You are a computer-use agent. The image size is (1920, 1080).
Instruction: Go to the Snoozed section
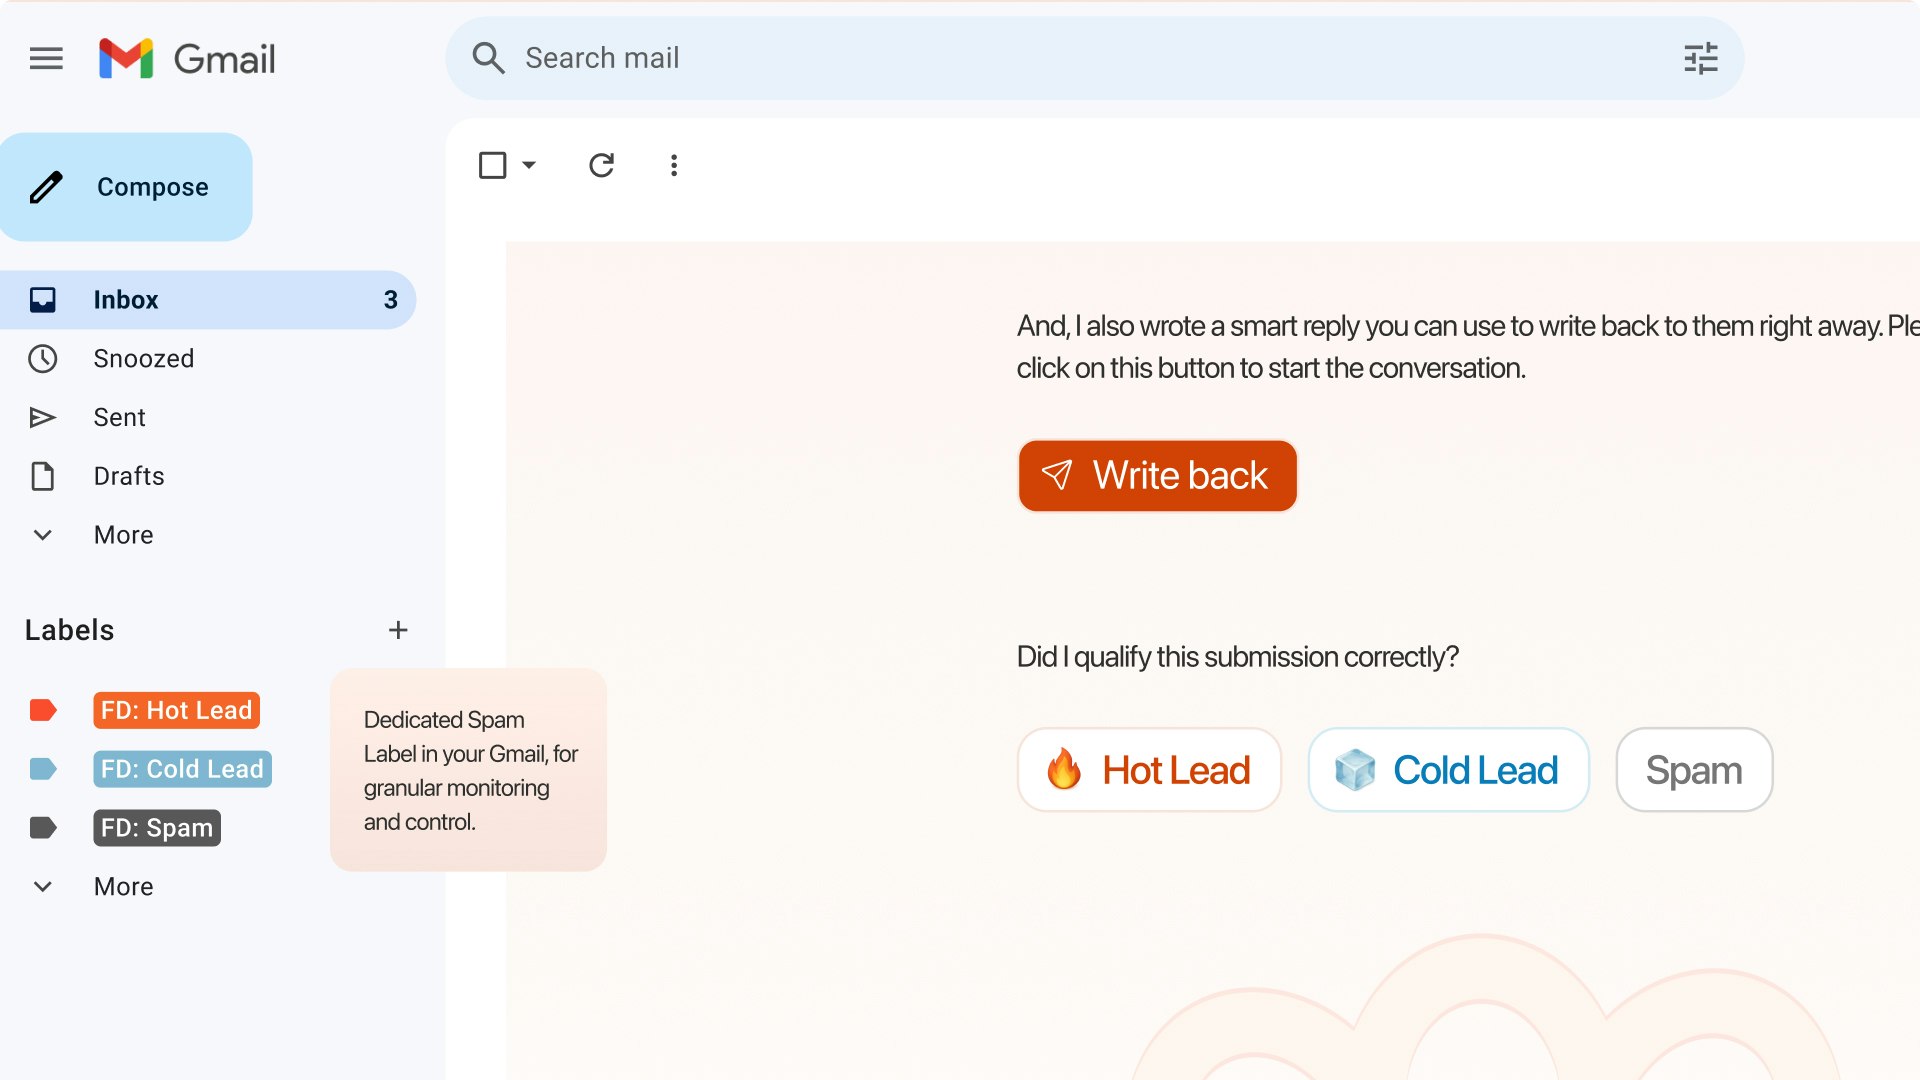pyautogui.click(x=144, y=358)
